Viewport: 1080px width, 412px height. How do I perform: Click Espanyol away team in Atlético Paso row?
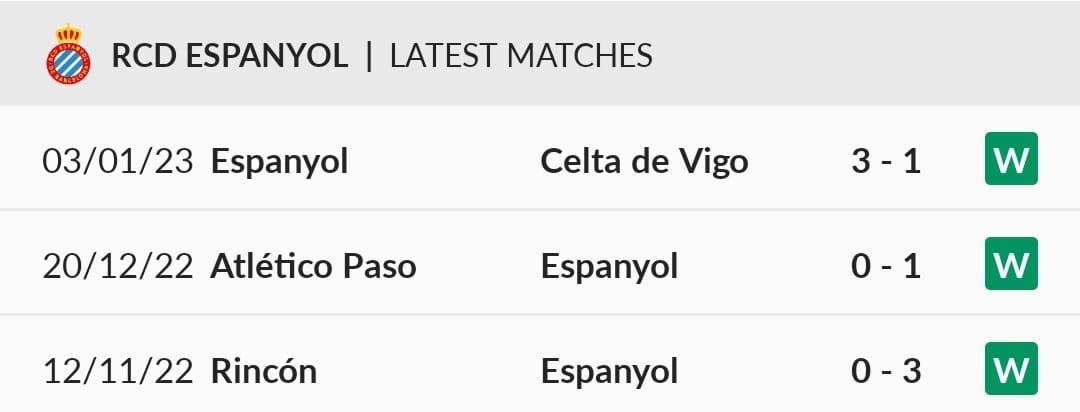tap(610, 268)
